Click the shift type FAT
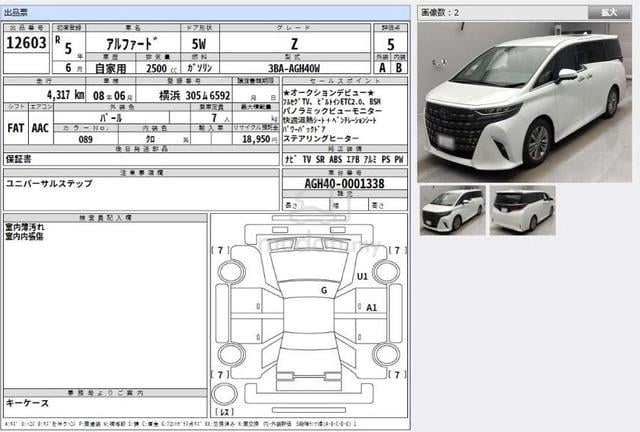Screen dimensions: 640x432 [x=16, y=128]
